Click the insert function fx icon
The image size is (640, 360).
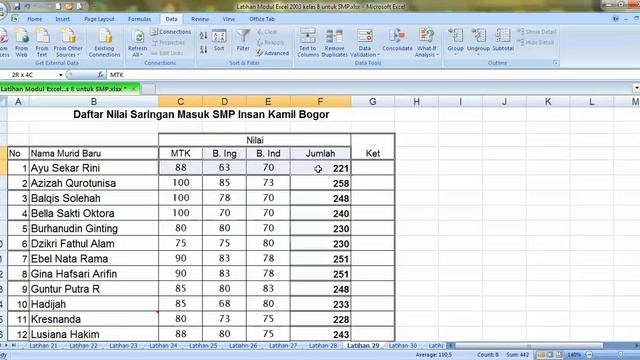pyautogui.click(x=100, y=75)
